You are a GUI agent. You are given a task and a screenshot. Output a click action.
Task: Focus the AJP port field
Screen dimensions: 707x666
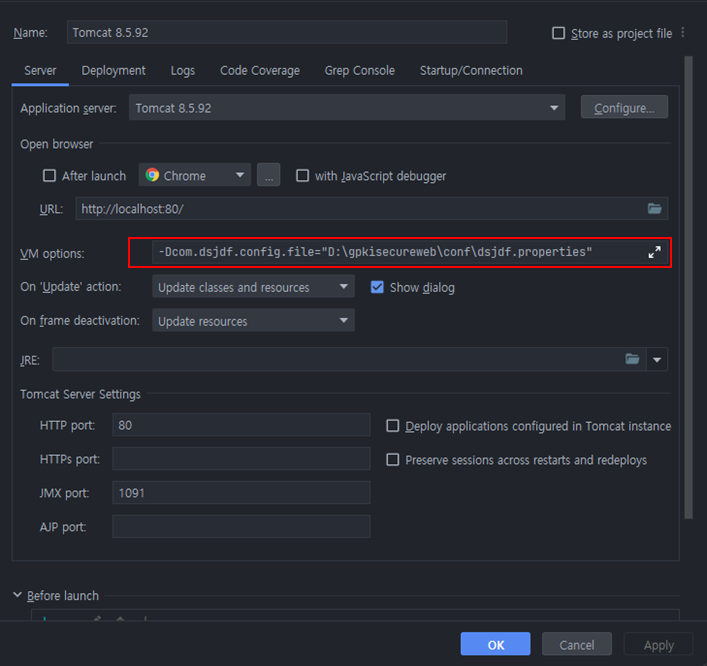tap(241, 526)
